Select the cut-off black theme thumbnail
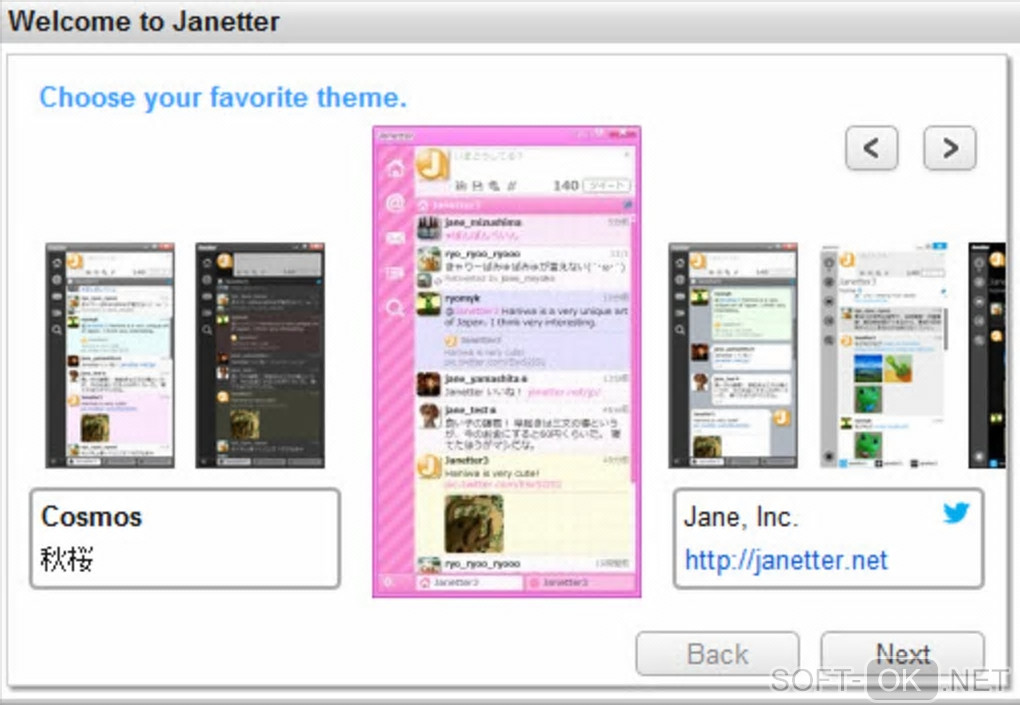The width and height of the screenshot is (1020, 705). click(987, 355)
